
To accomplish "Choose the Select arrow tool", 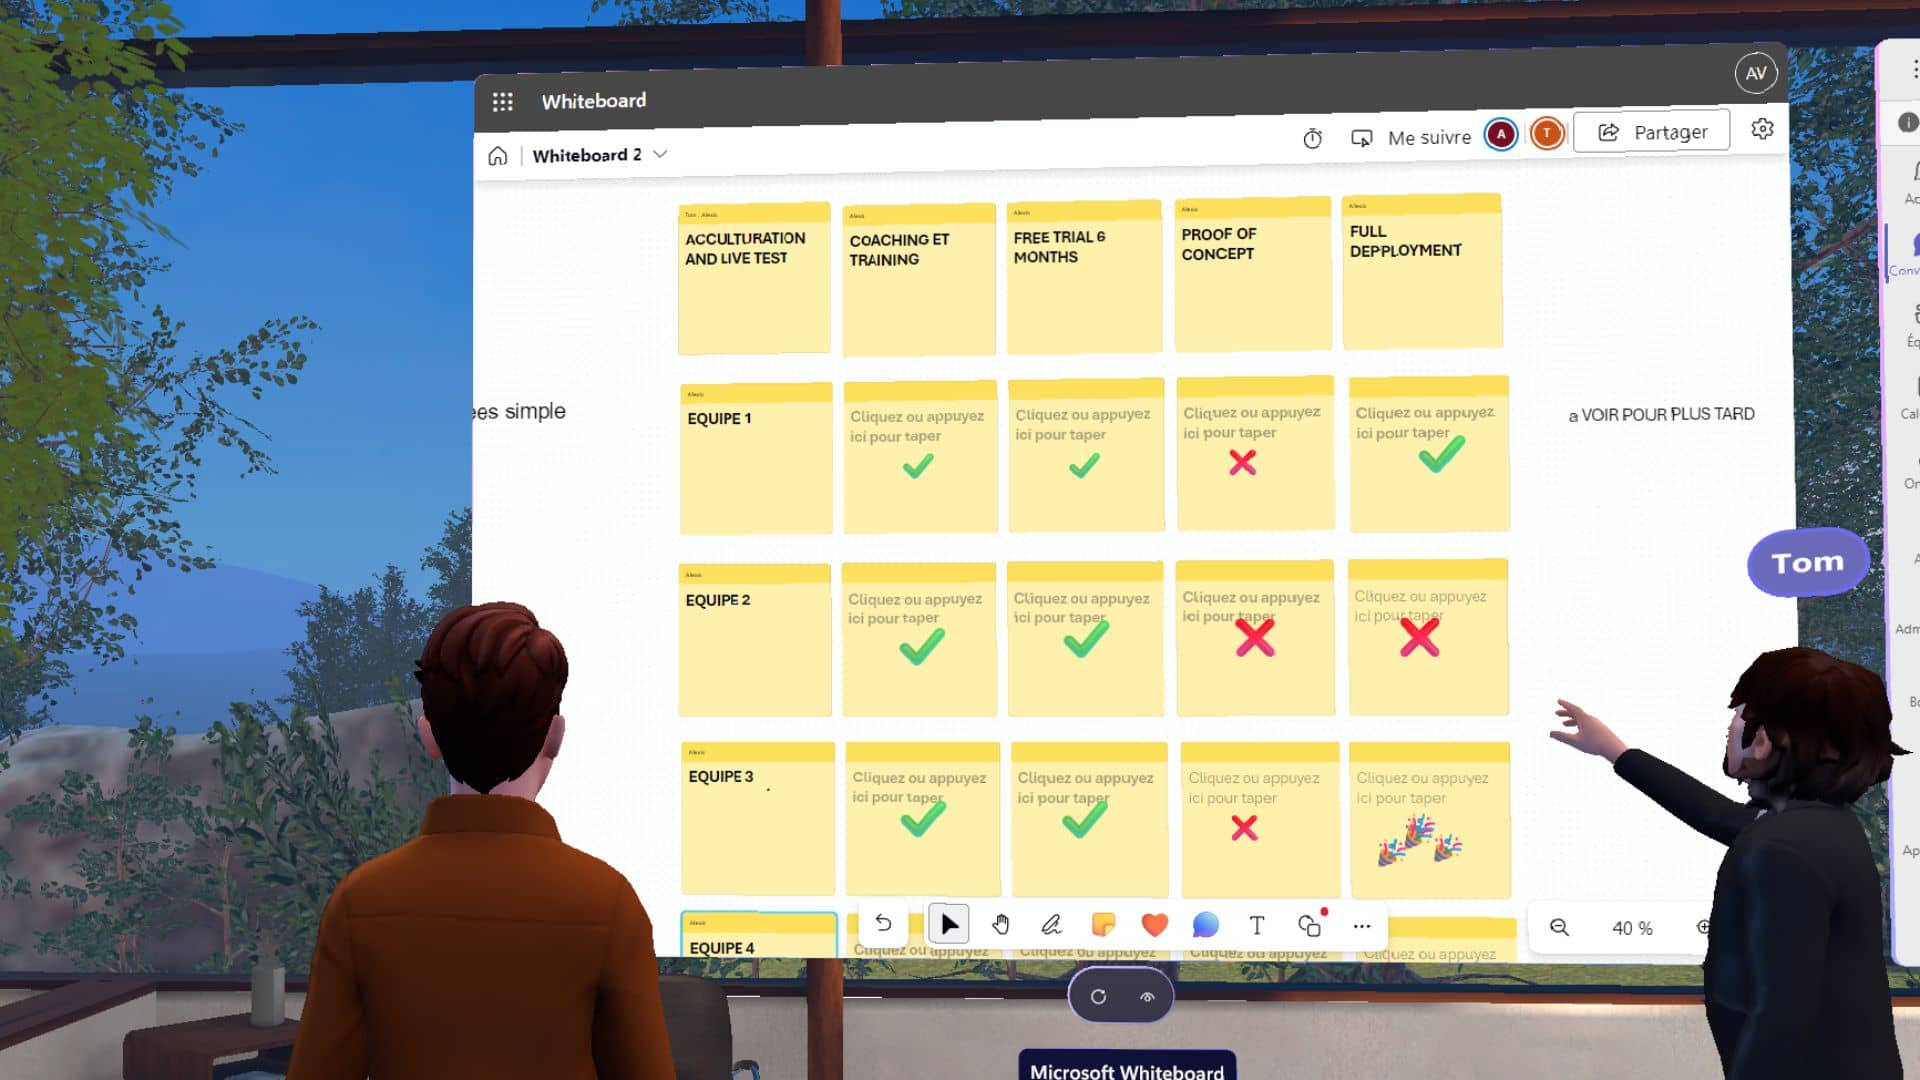I will click(x=948, y=924).
